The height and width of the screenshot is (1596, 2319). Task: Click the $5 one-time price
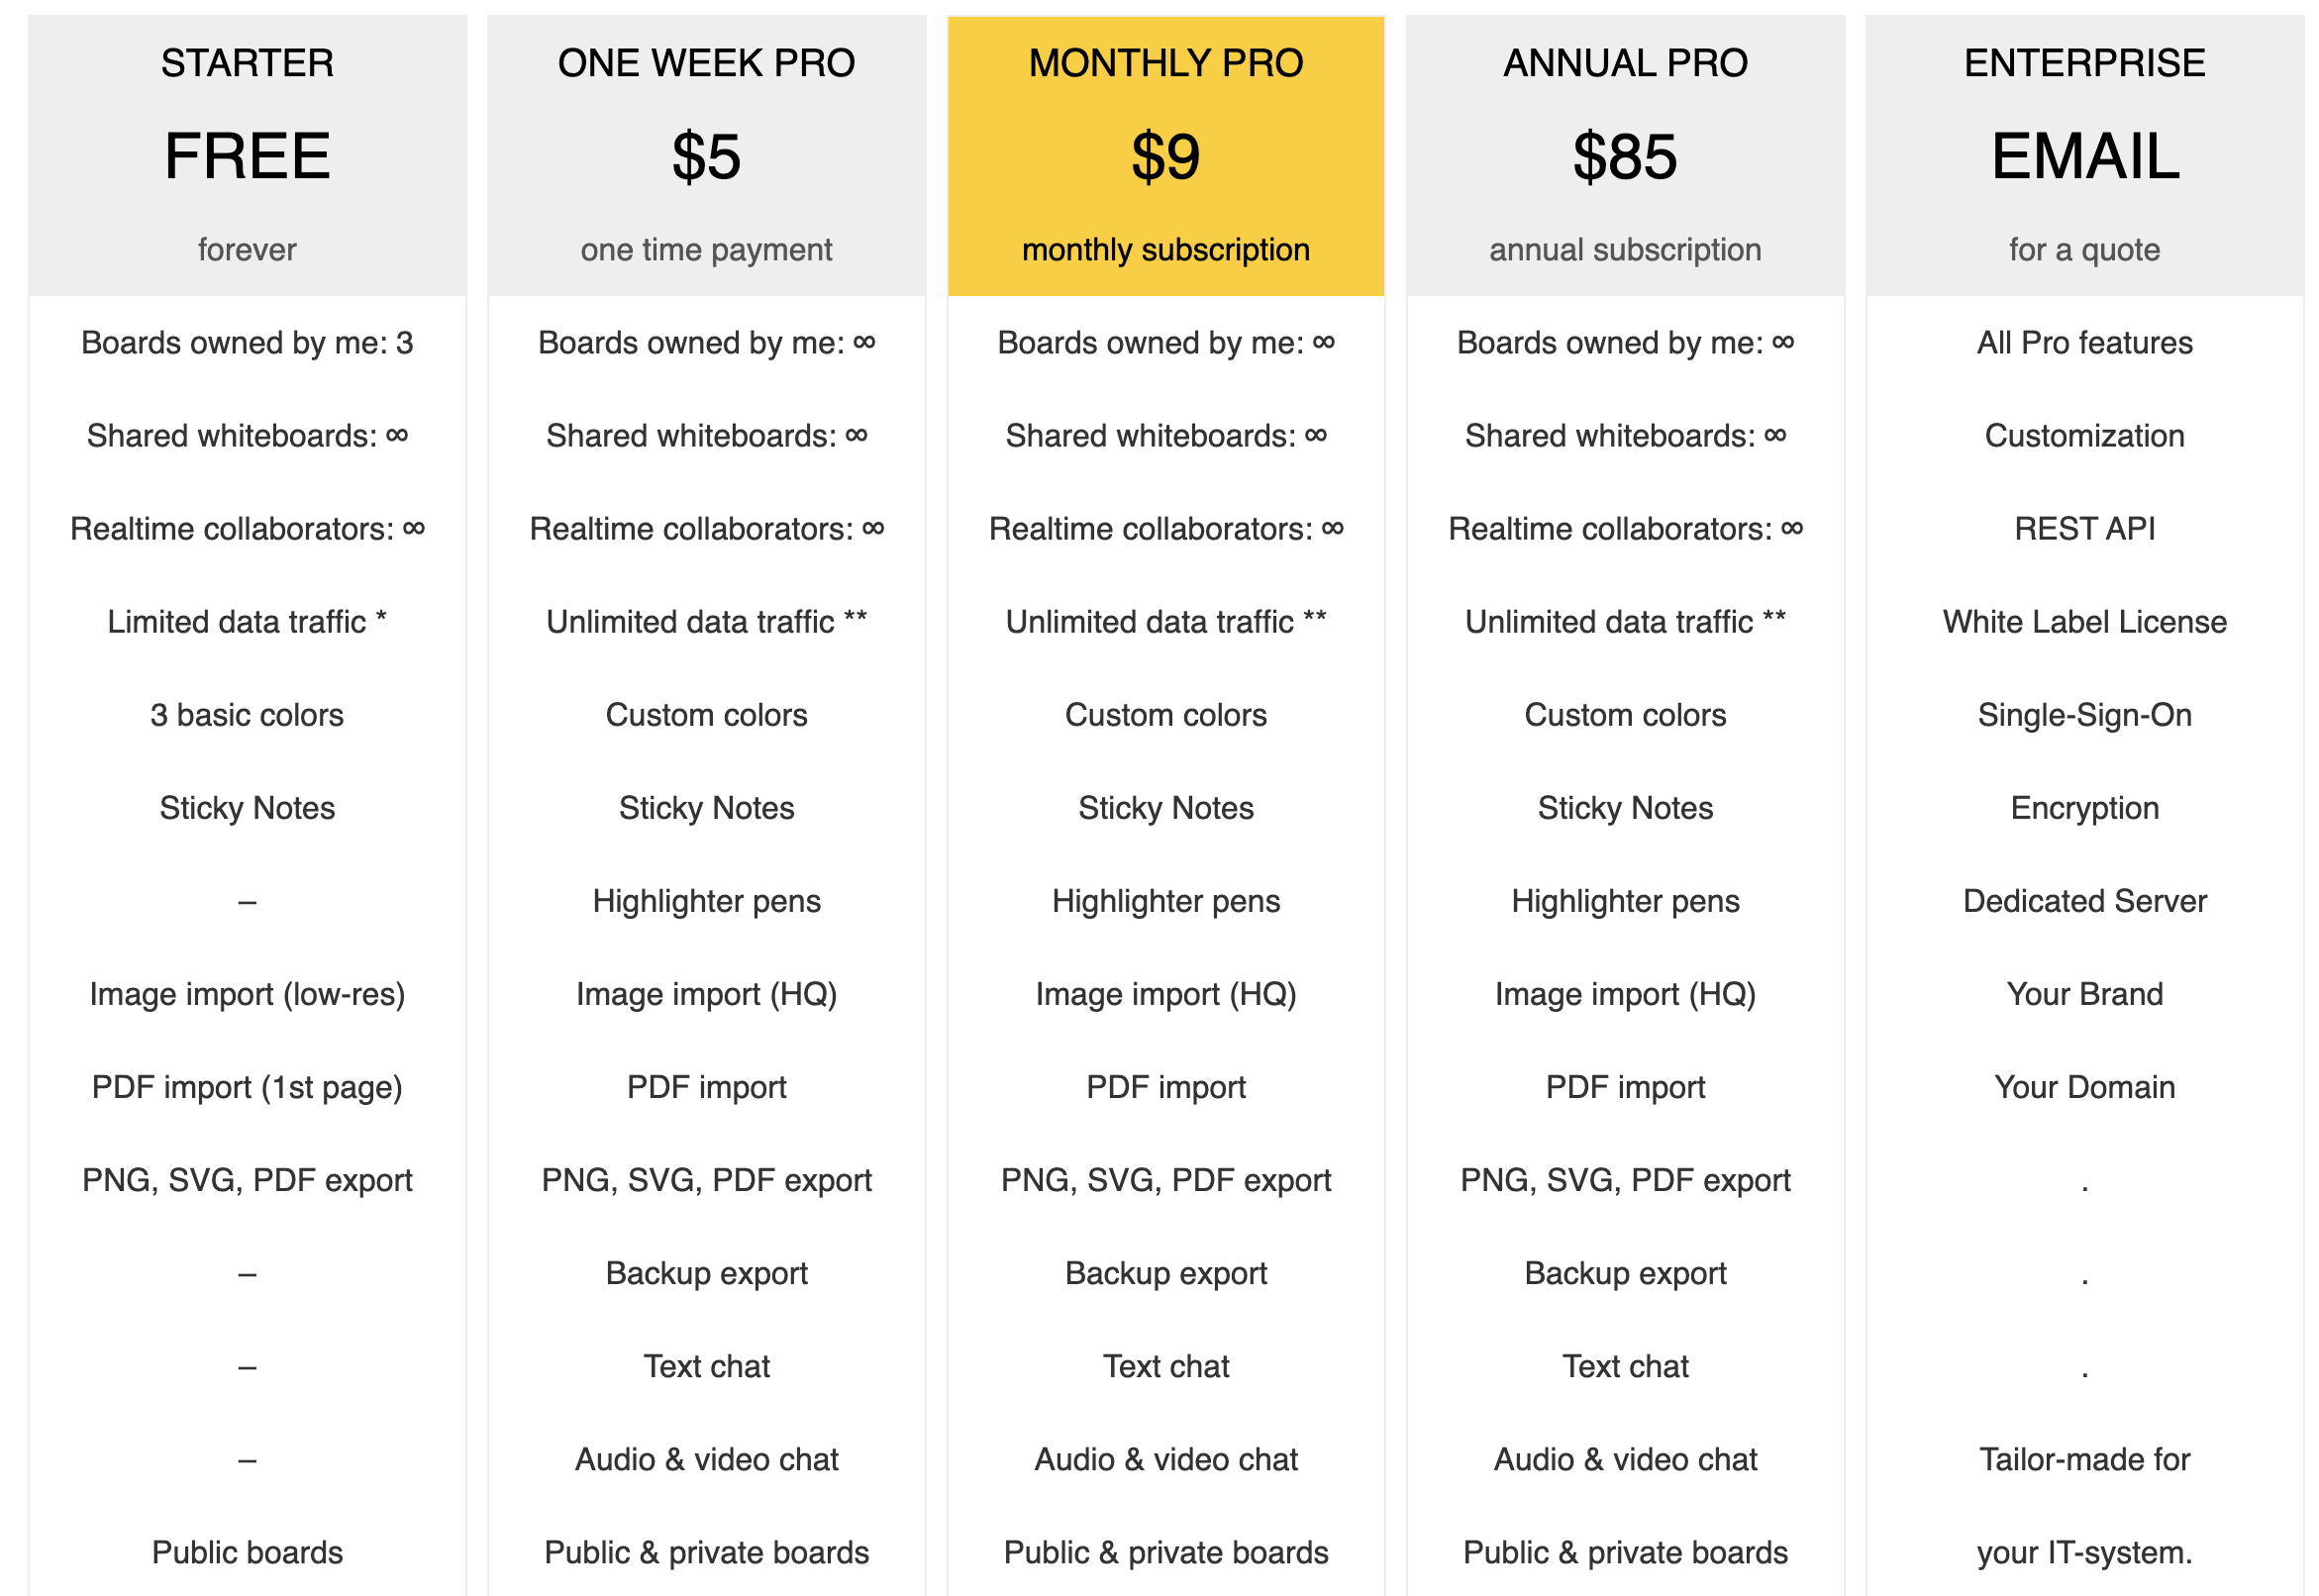point(708,157)
